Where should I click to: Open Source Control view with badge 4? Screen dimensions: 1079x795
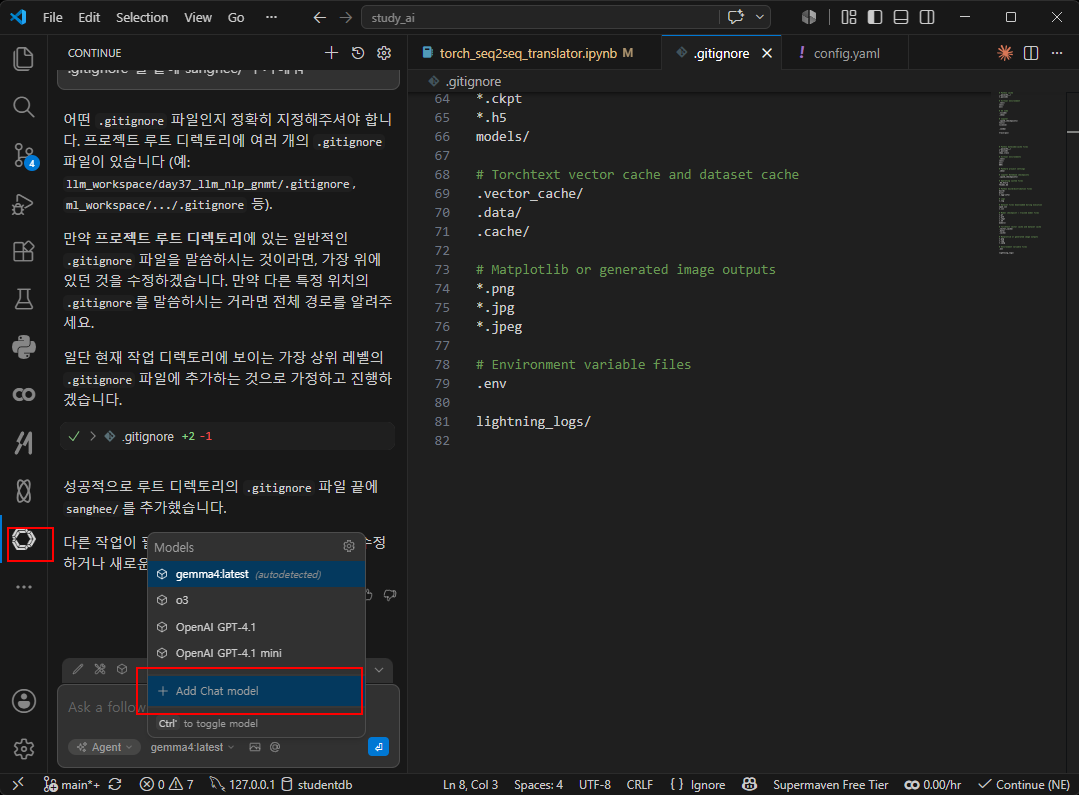25,156
